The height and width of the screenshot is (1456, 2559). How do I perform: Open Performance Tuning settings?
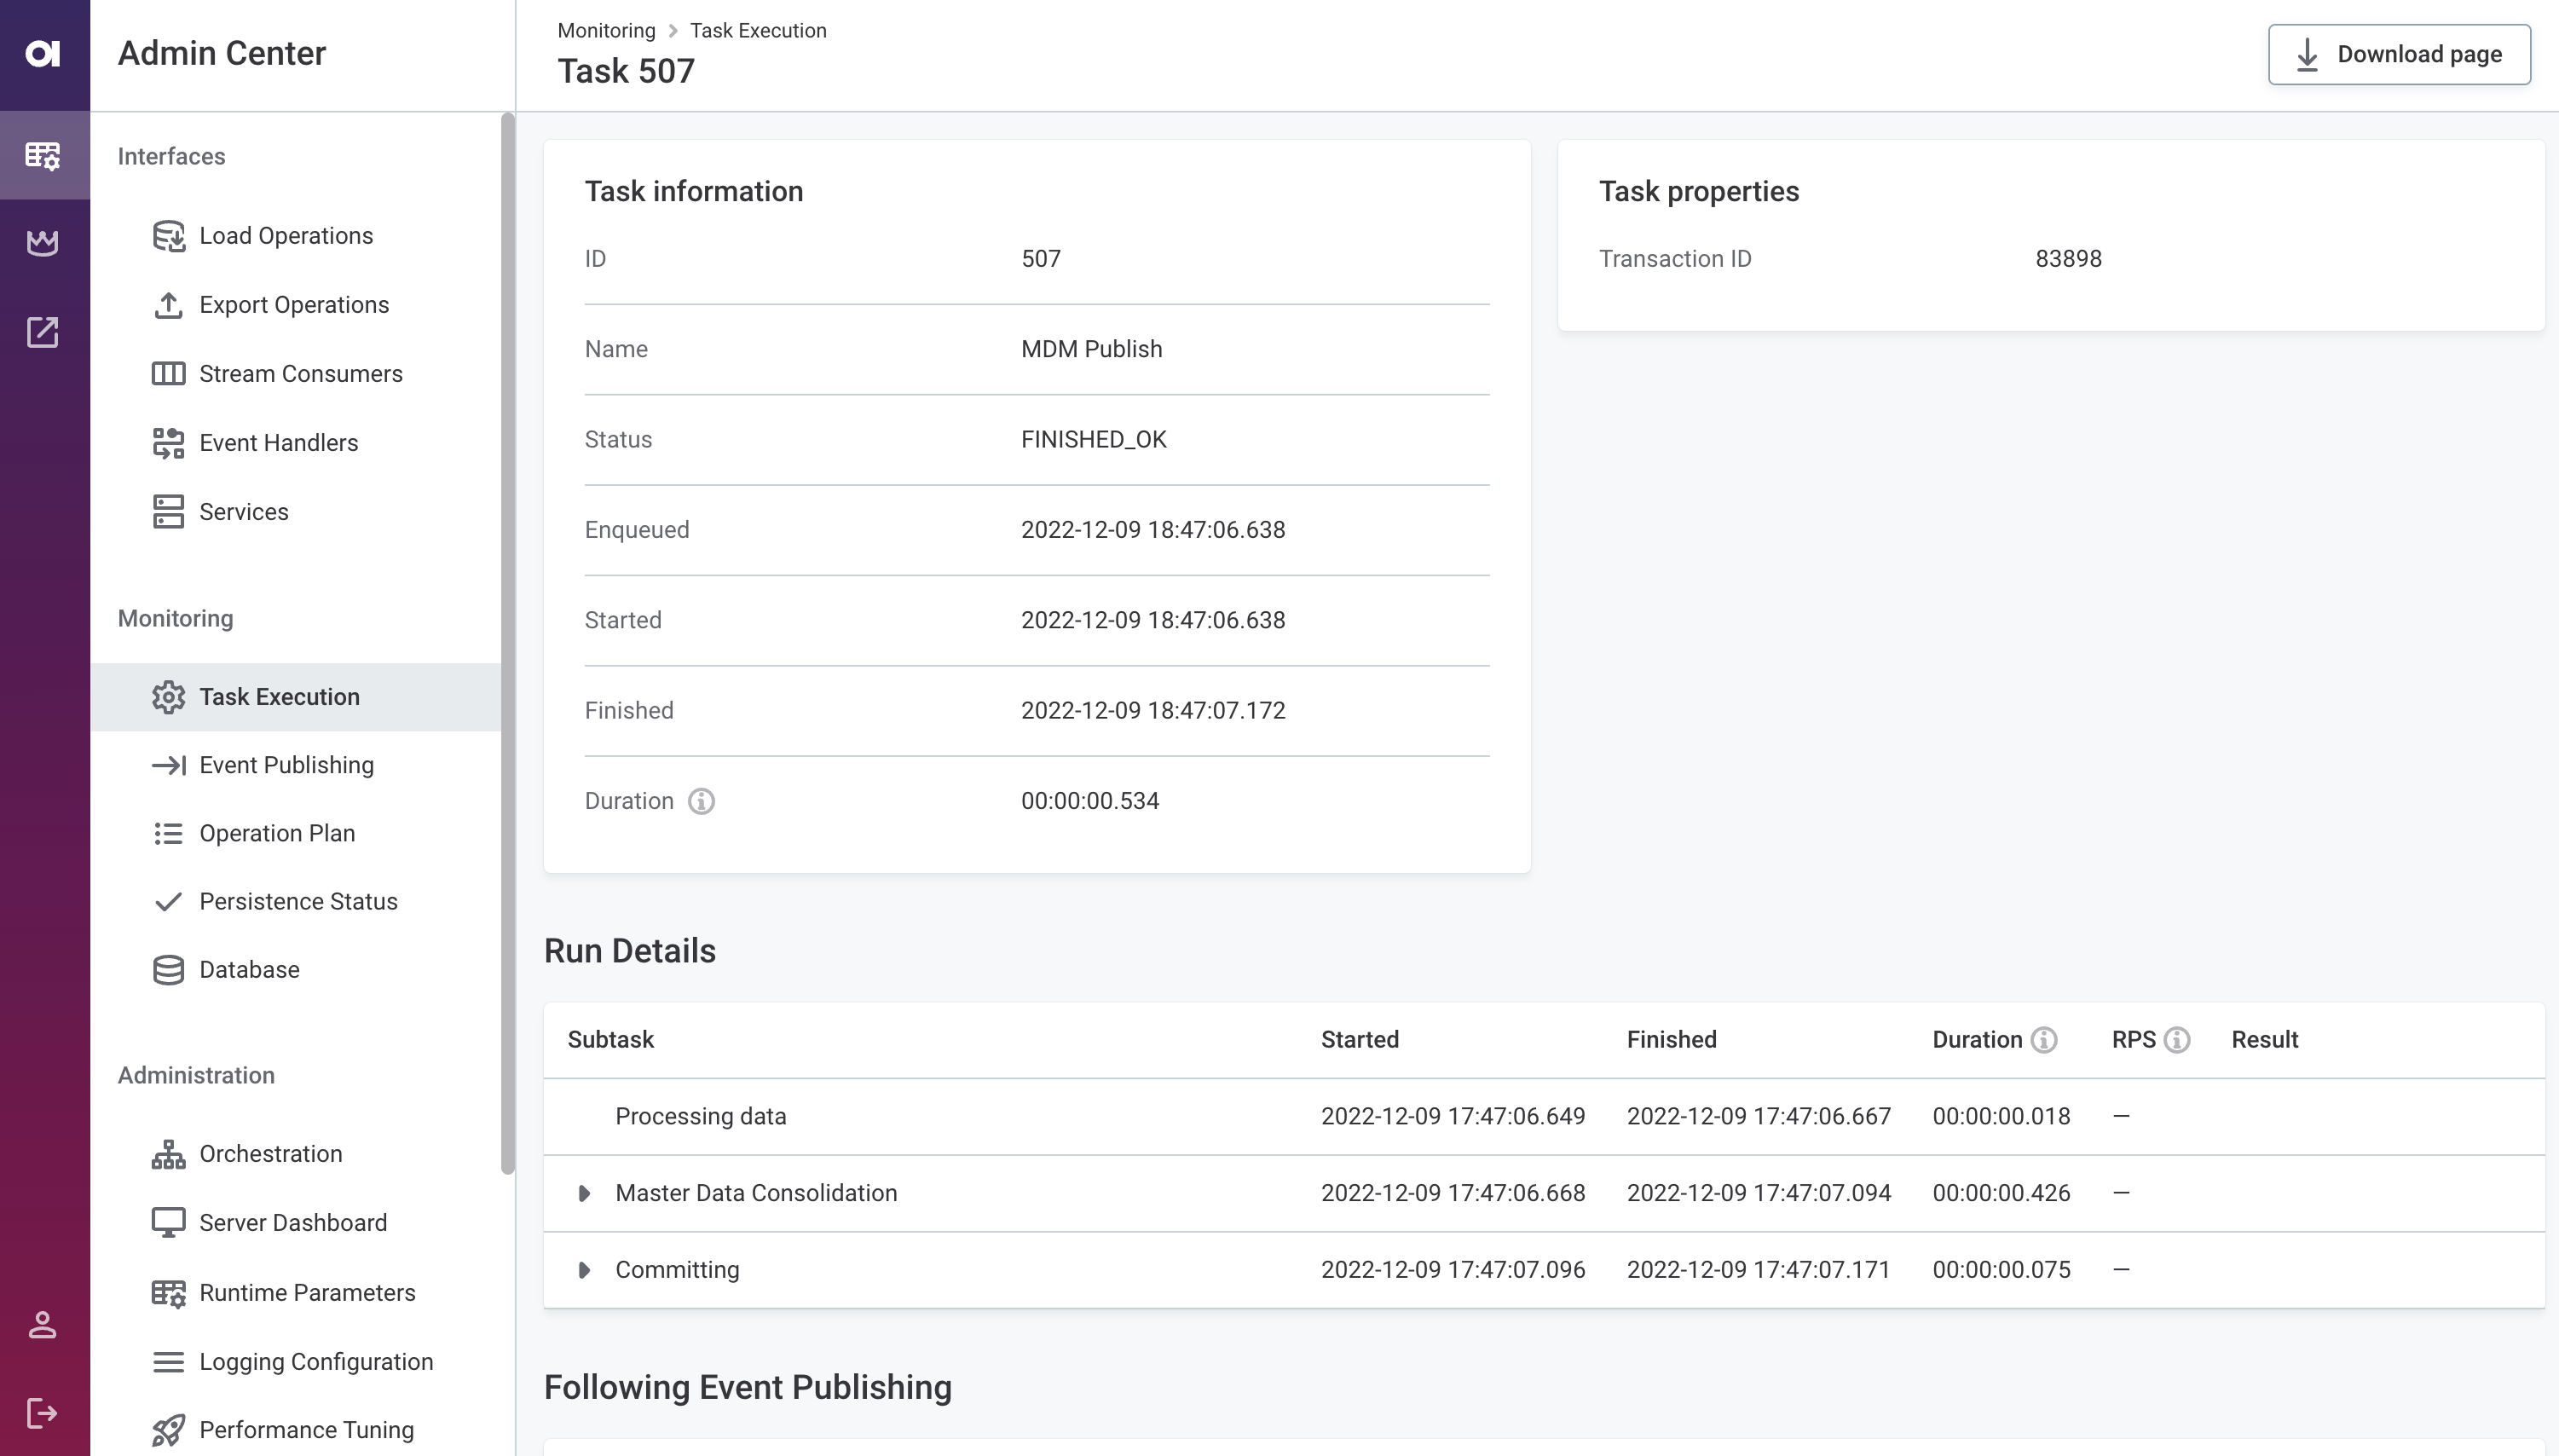point(305,1429)
